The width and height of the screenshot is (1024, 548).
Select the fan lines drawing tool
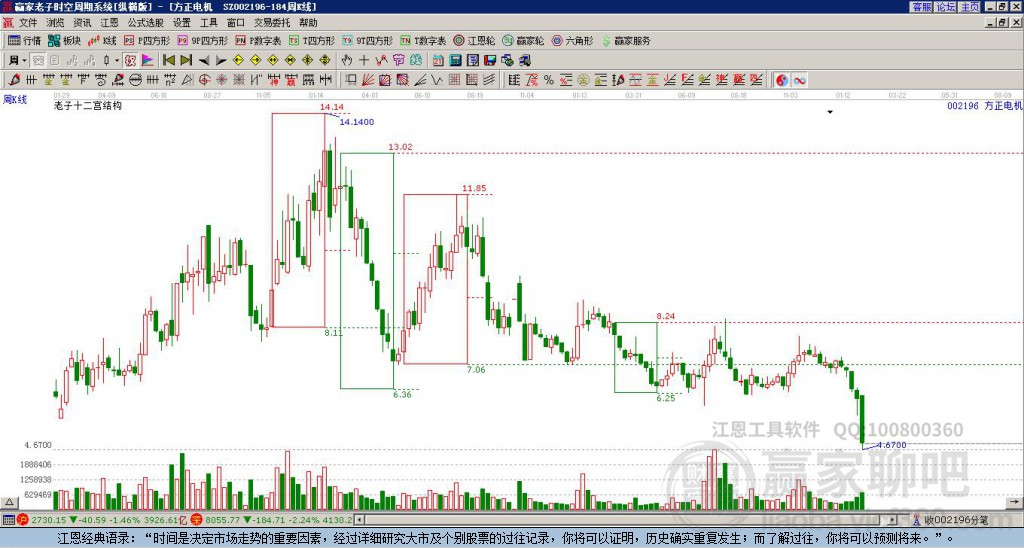click(x=368, y=80)
